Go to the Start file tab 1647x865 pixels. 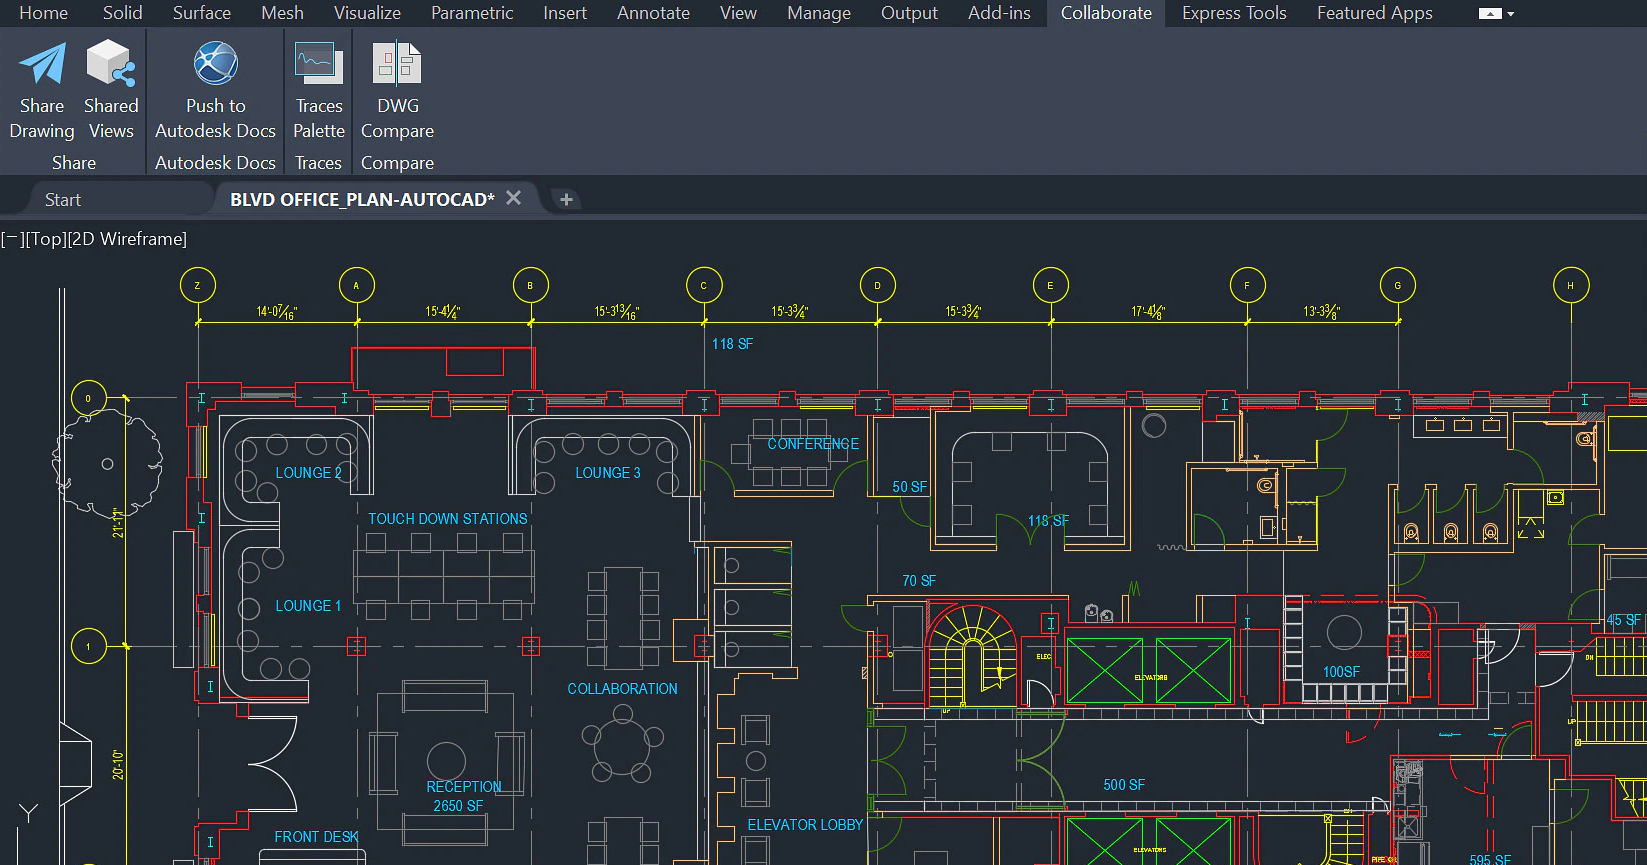63,200
